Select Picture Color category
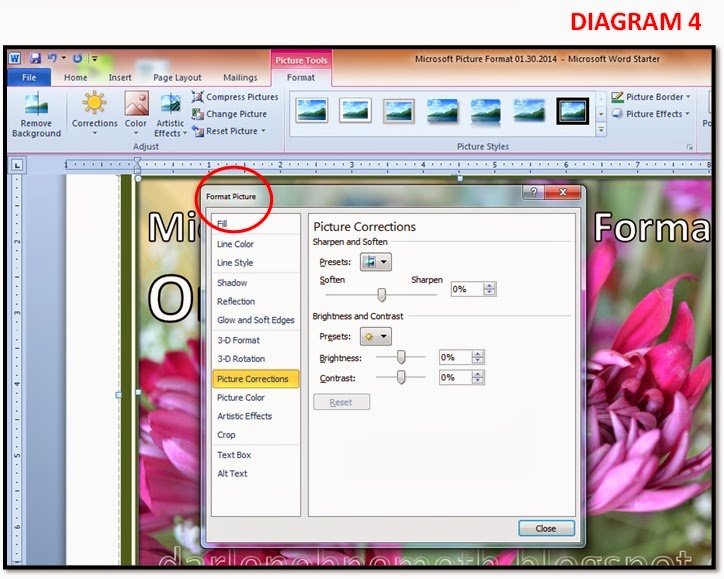This screenshot has width=724, height=579. pos(255,398)
